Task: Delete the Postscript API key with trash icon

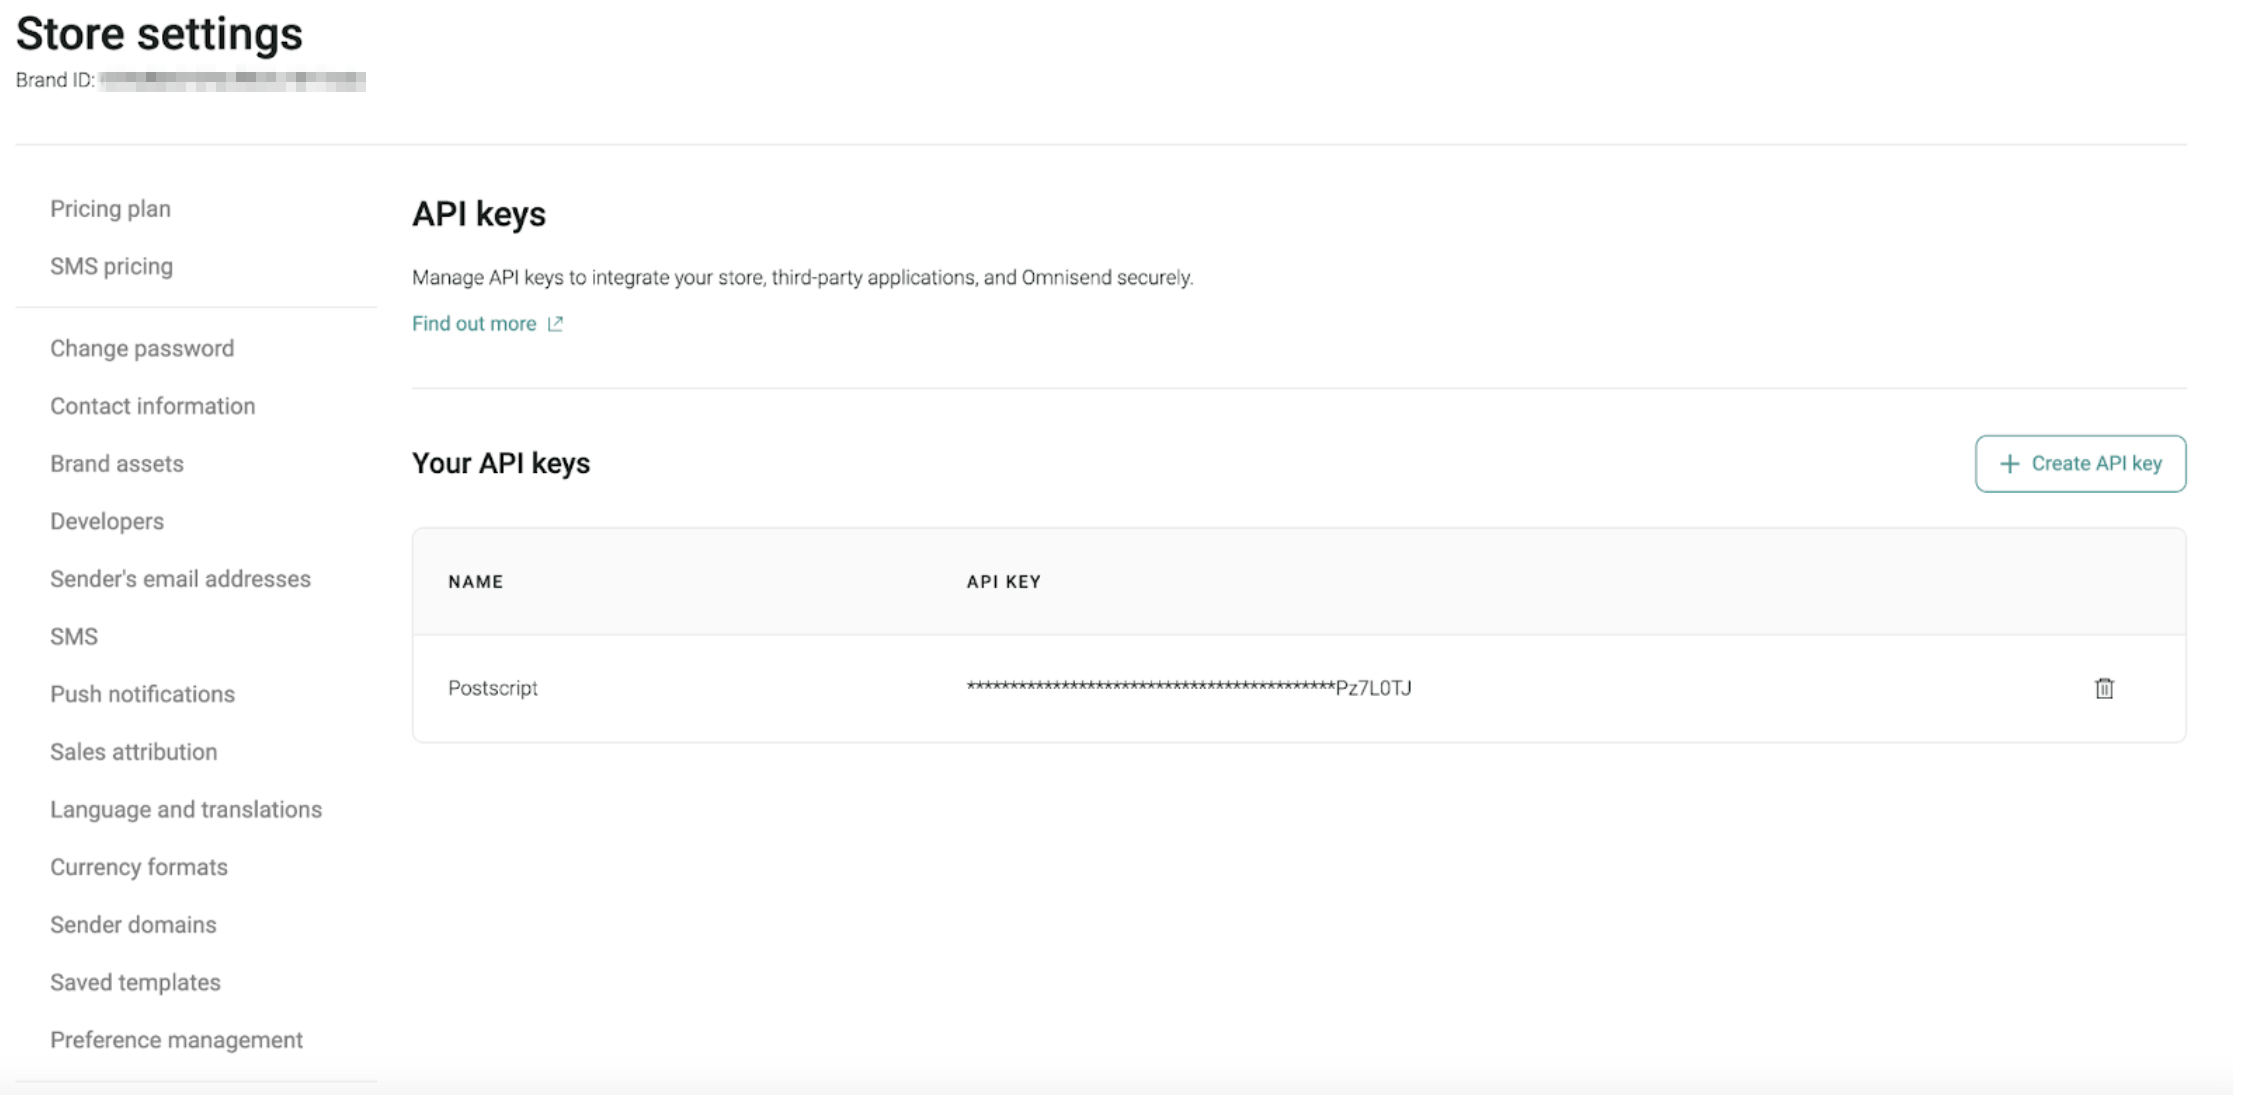Action: point(2104,688)
